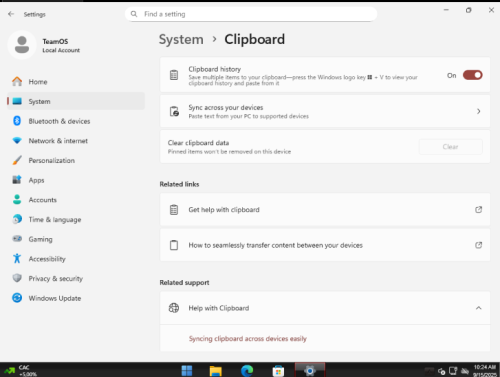The image size is (500, 377).
Task: Open Microsoft Store from taskbar
Action: pyautogui.click(x=278, y=371)
